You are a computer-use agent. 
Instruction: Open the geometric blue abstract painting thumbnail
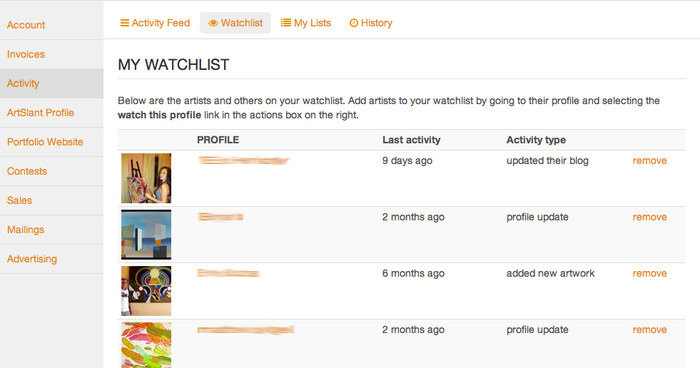click(146, 234)
